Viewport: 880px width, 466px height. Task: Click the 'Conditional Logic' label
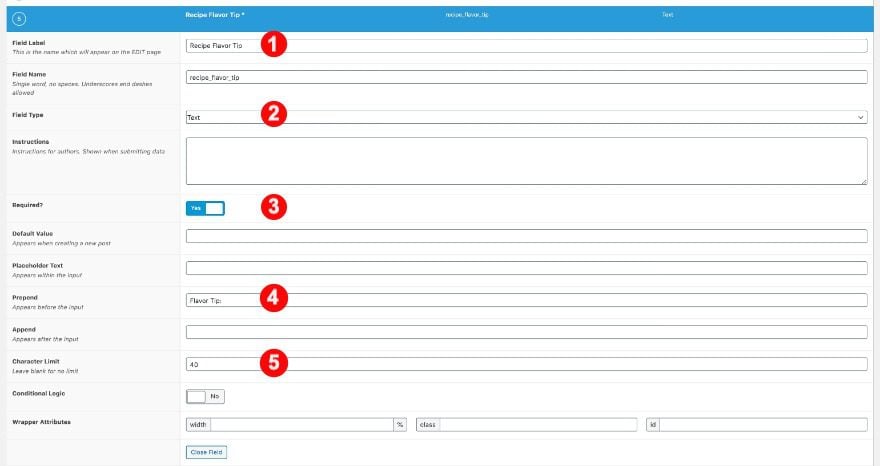pos(39,393)
